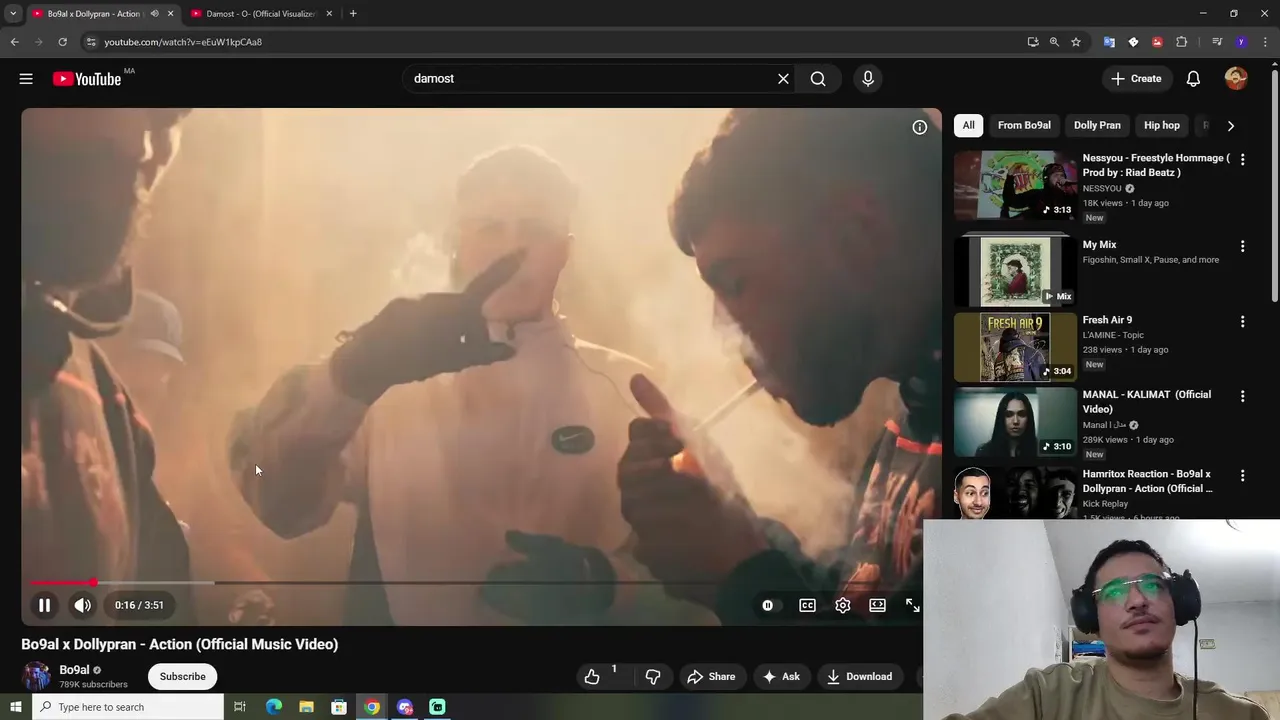The image size is (1280, 720).
Task: Open the Chrome three-dot menu
Action: tap(1265, 42)
